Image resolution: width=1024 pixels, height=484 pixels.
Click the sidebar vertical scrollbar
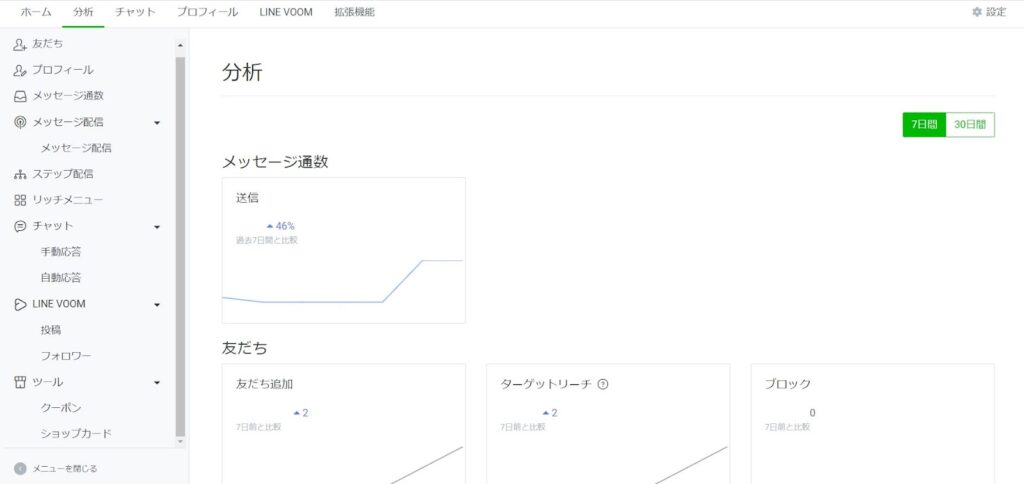point(180,240)
